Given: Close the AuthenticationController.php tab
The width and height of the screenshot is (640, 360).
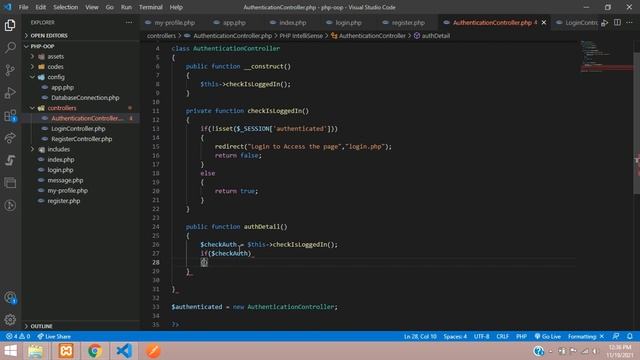Looking at the screenshot, I should (x=544, y=23).
